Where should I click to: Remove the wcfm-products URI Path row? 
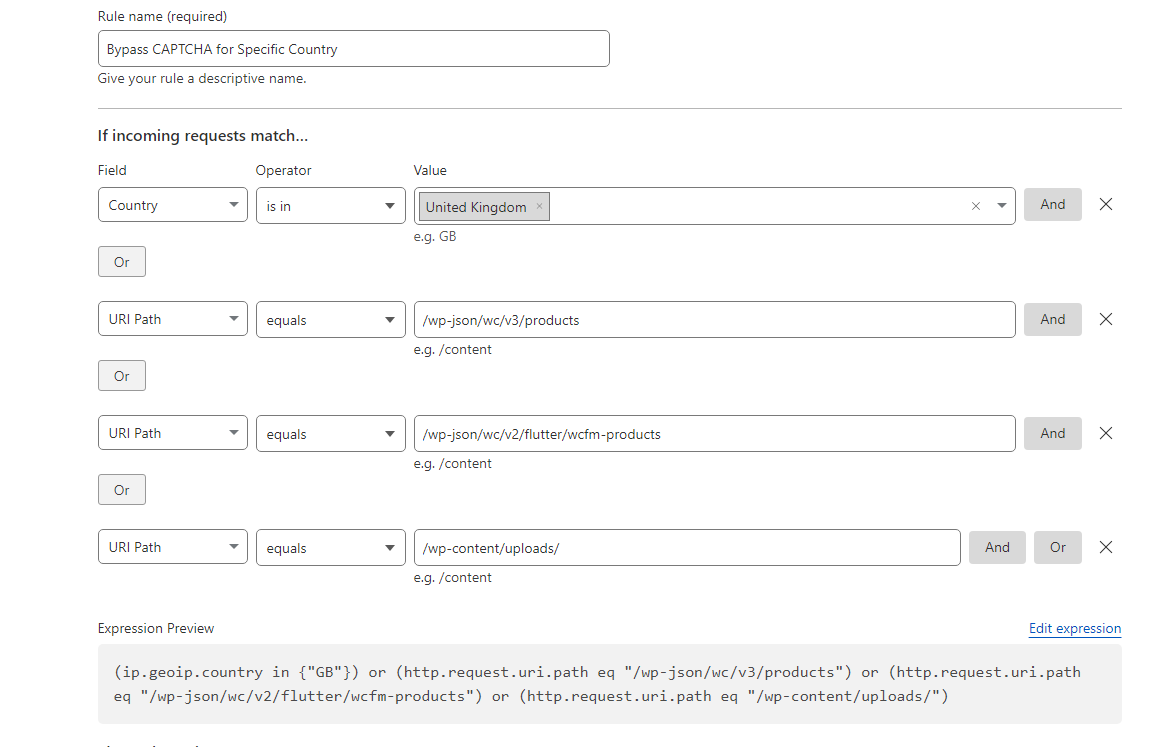coord(1105,433)
